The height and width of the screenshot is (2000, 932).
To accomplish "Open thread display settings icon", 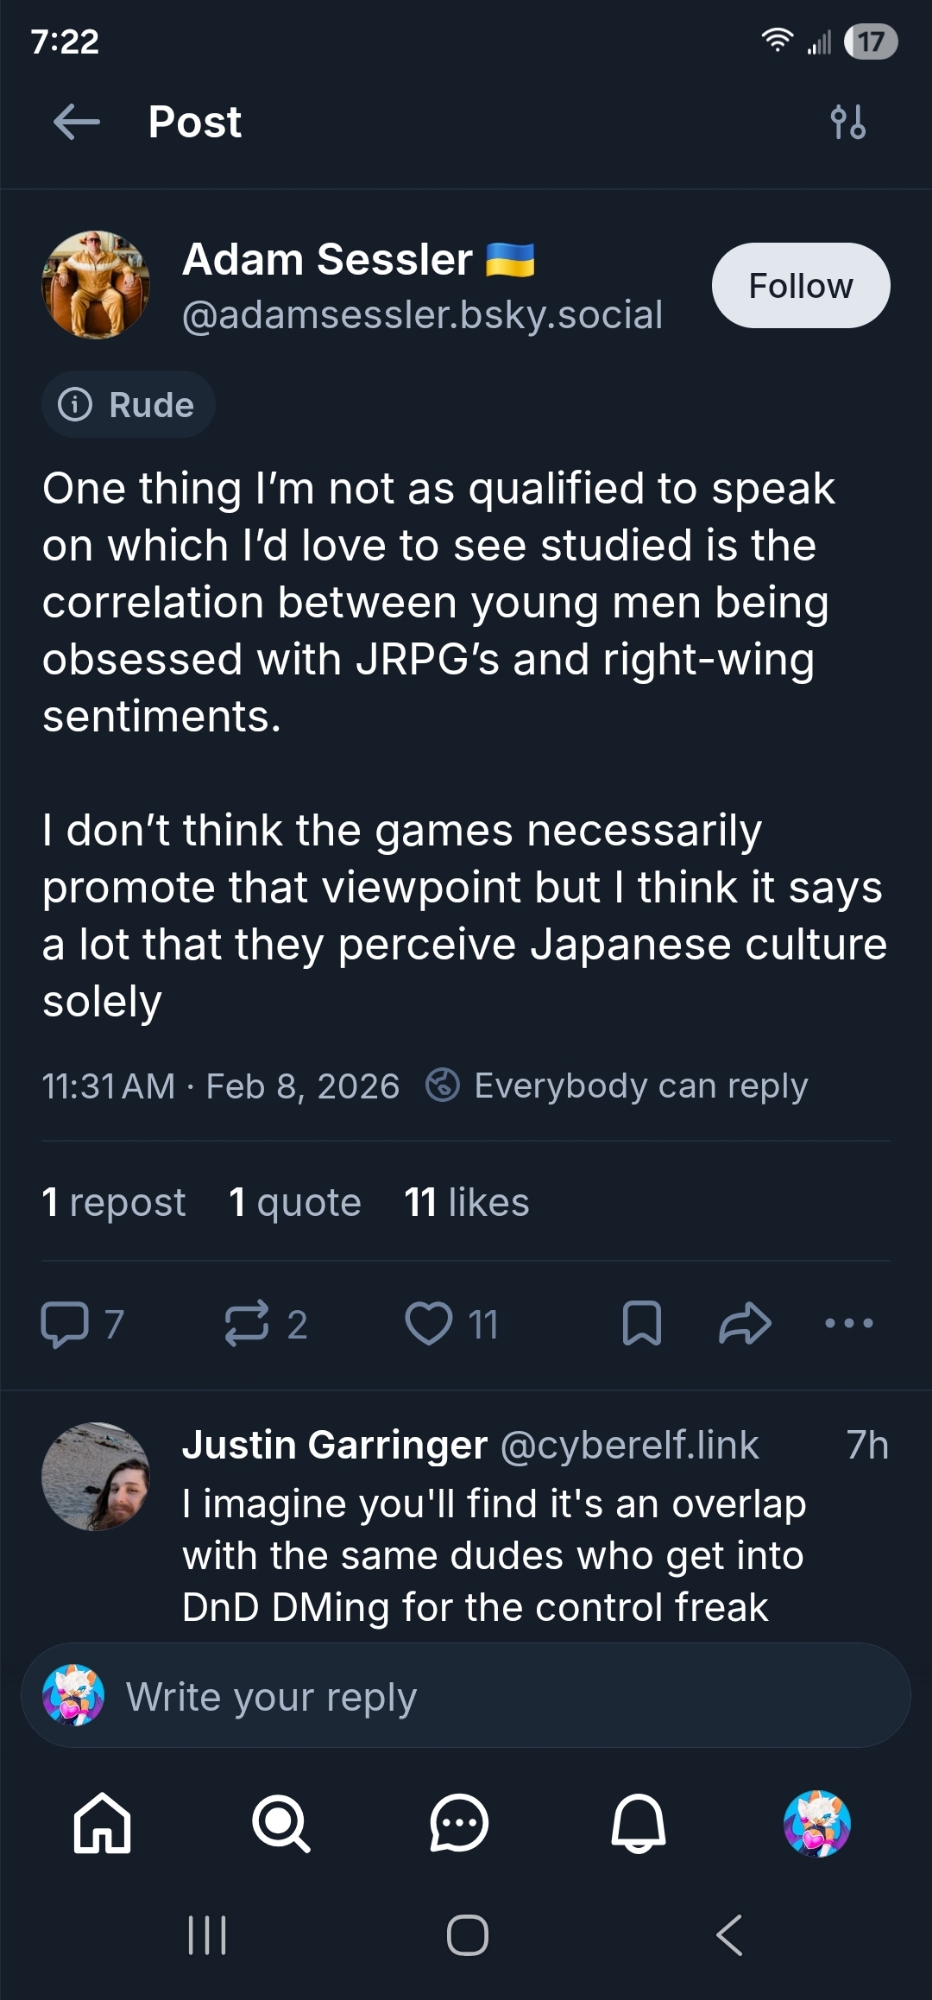I will 848,122.
